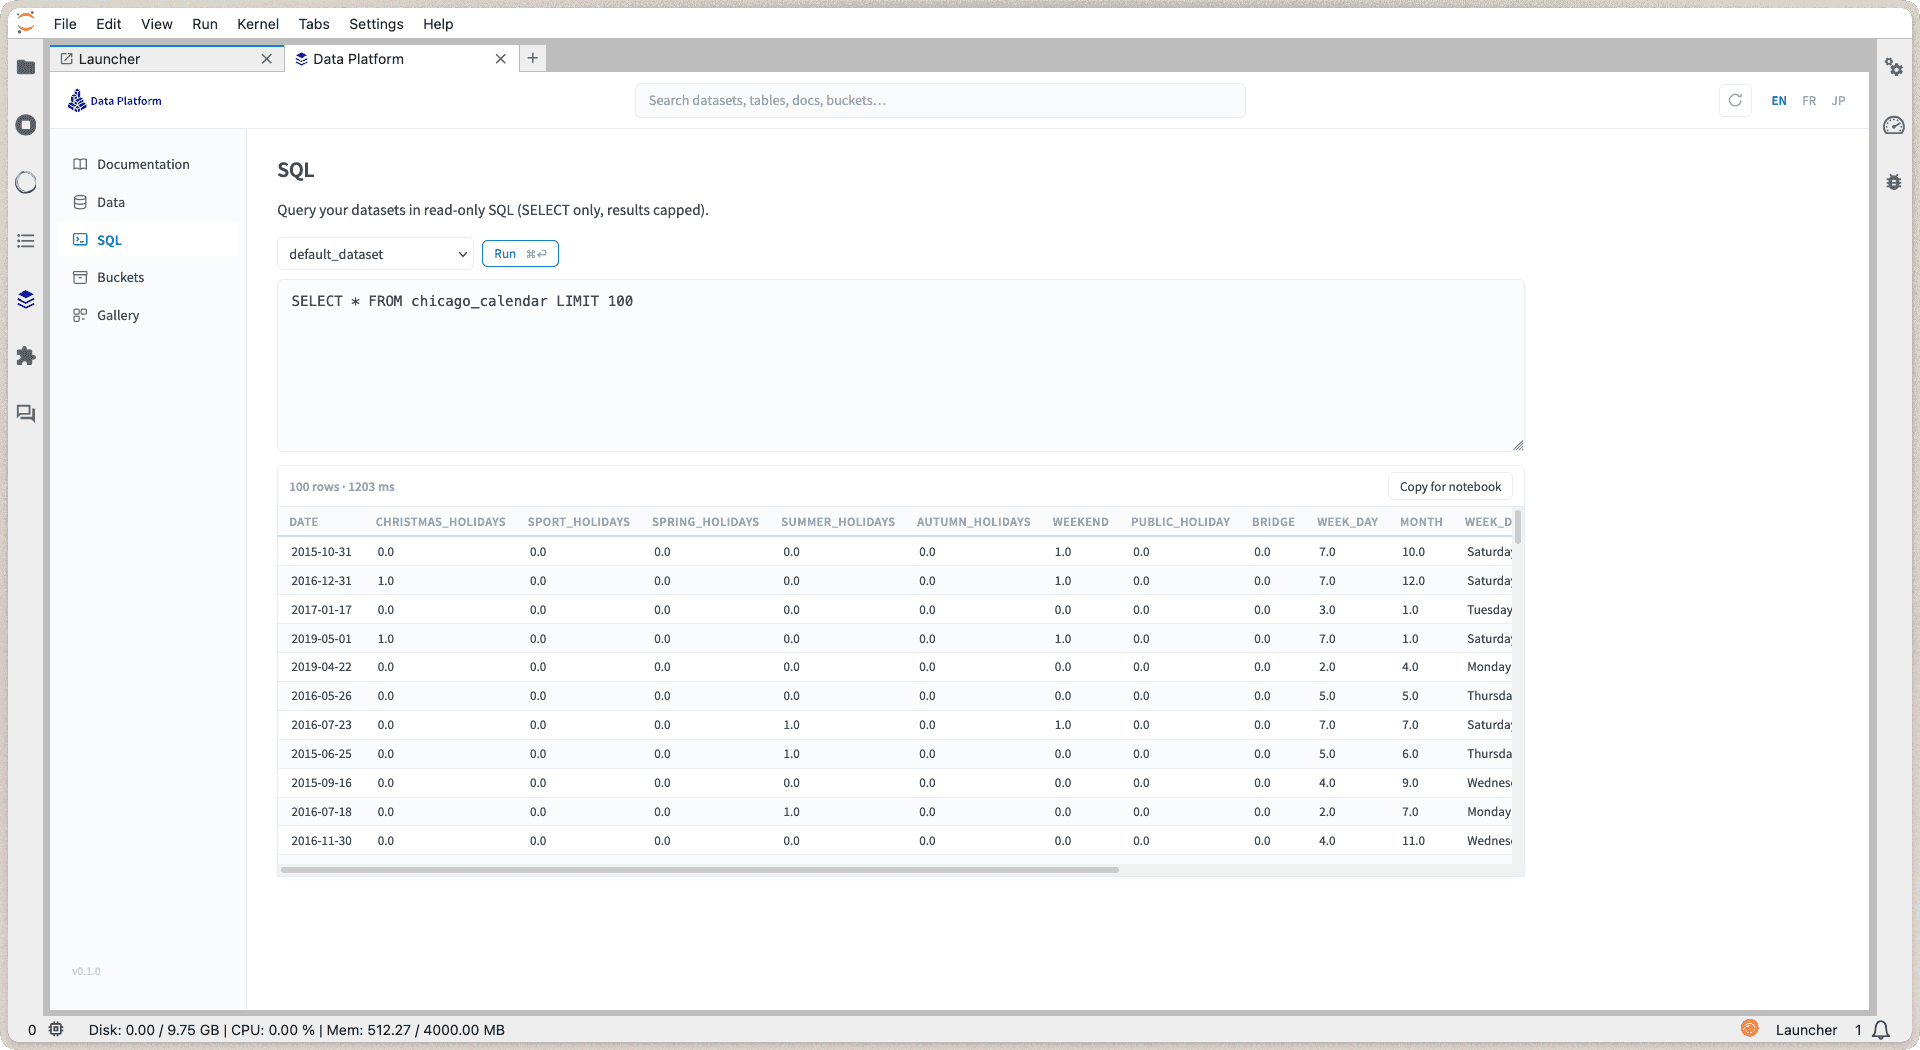Open the chat bubbles sidebar icon
Image resolution: width=1920 pixels, height=1050 pixels.
coord(26,413)
